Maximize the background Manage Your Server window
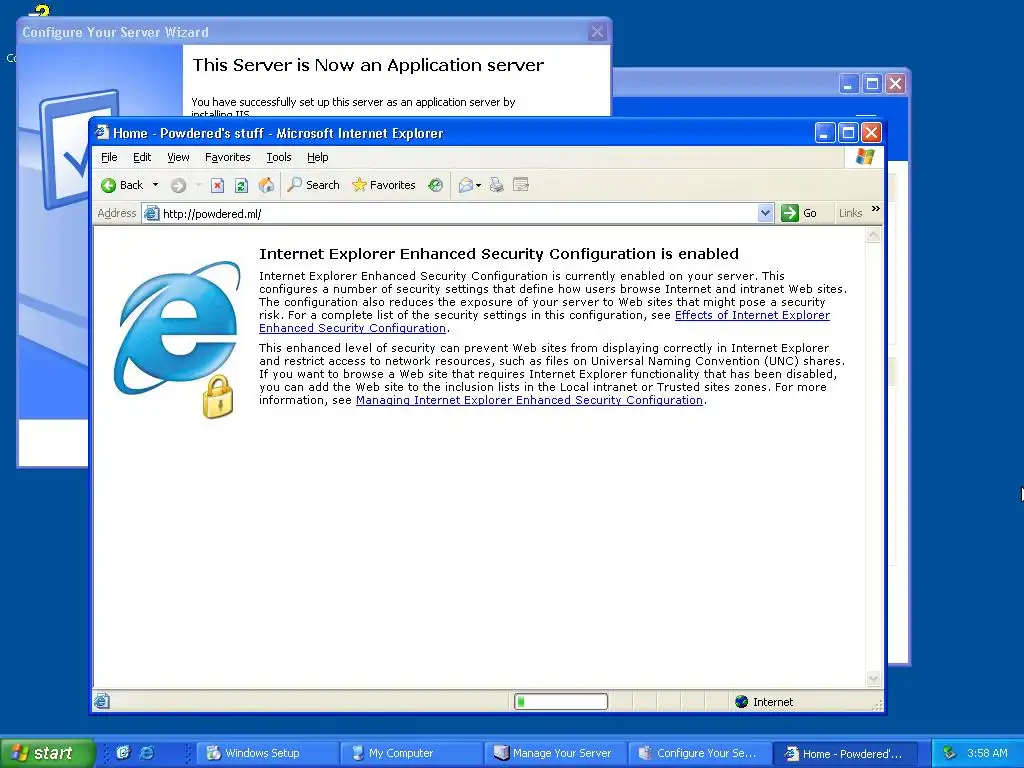 click(872, 84)
